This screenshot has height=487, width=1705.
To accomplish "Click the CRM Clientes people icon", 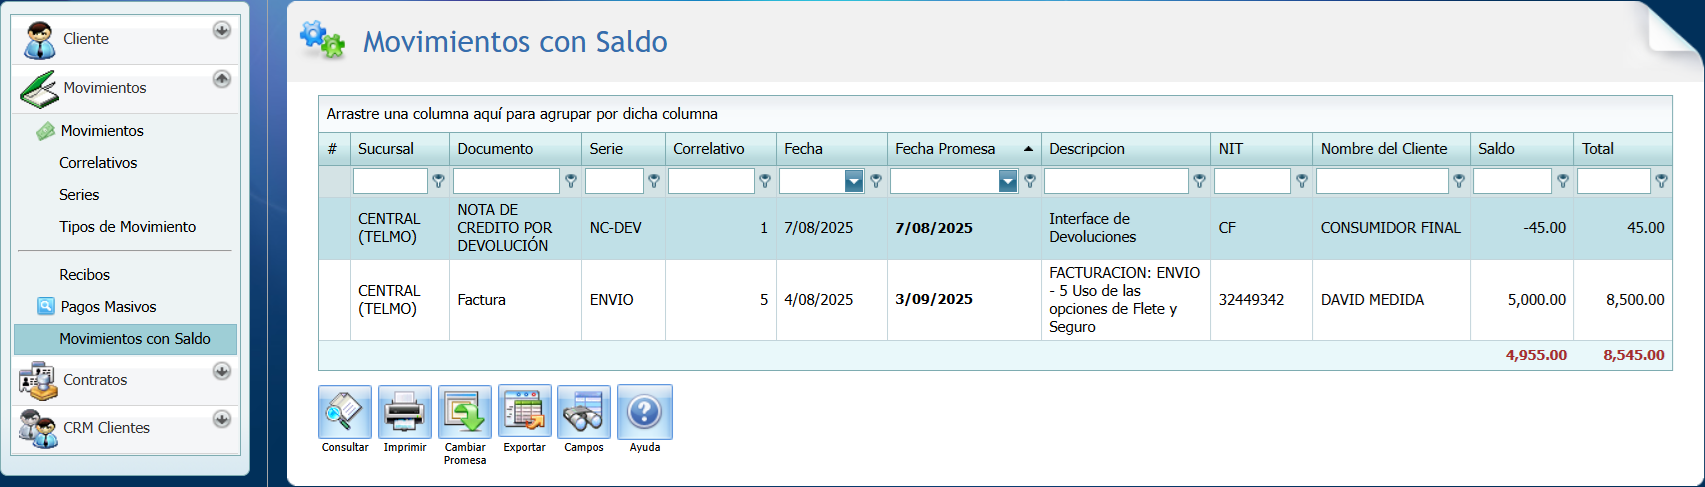I will click(39, 429).
